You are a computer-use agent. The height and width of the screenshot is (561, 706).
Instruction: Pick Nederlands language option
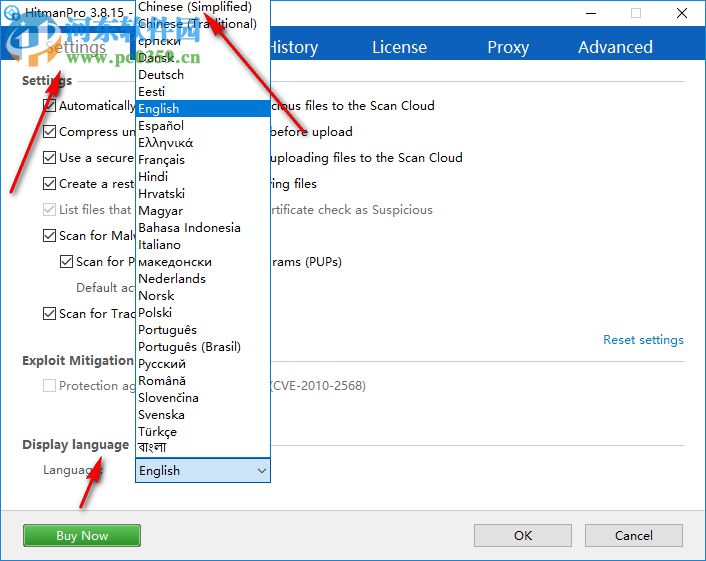pyautogui.click(x=203, y=279)
